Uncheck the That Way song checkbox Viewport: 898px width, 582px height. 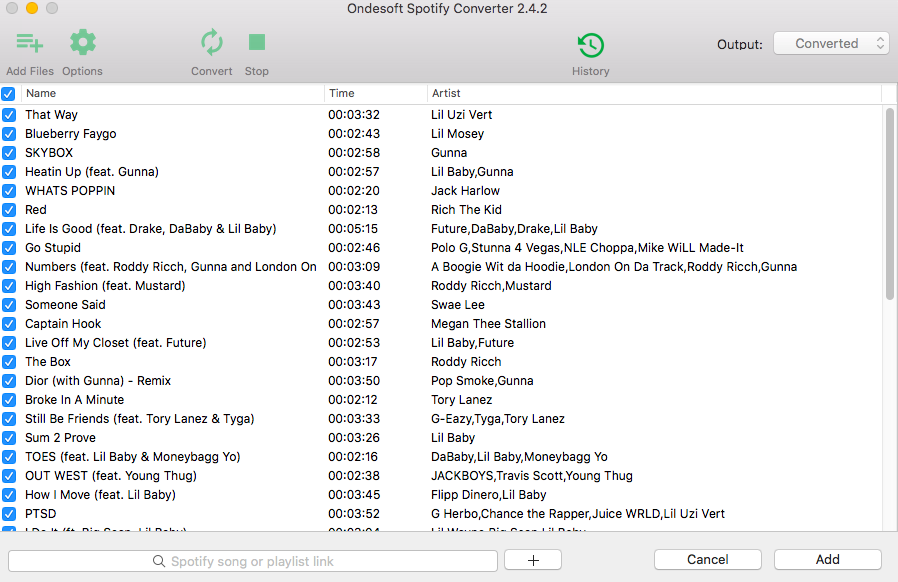click(x=9, y=115)
